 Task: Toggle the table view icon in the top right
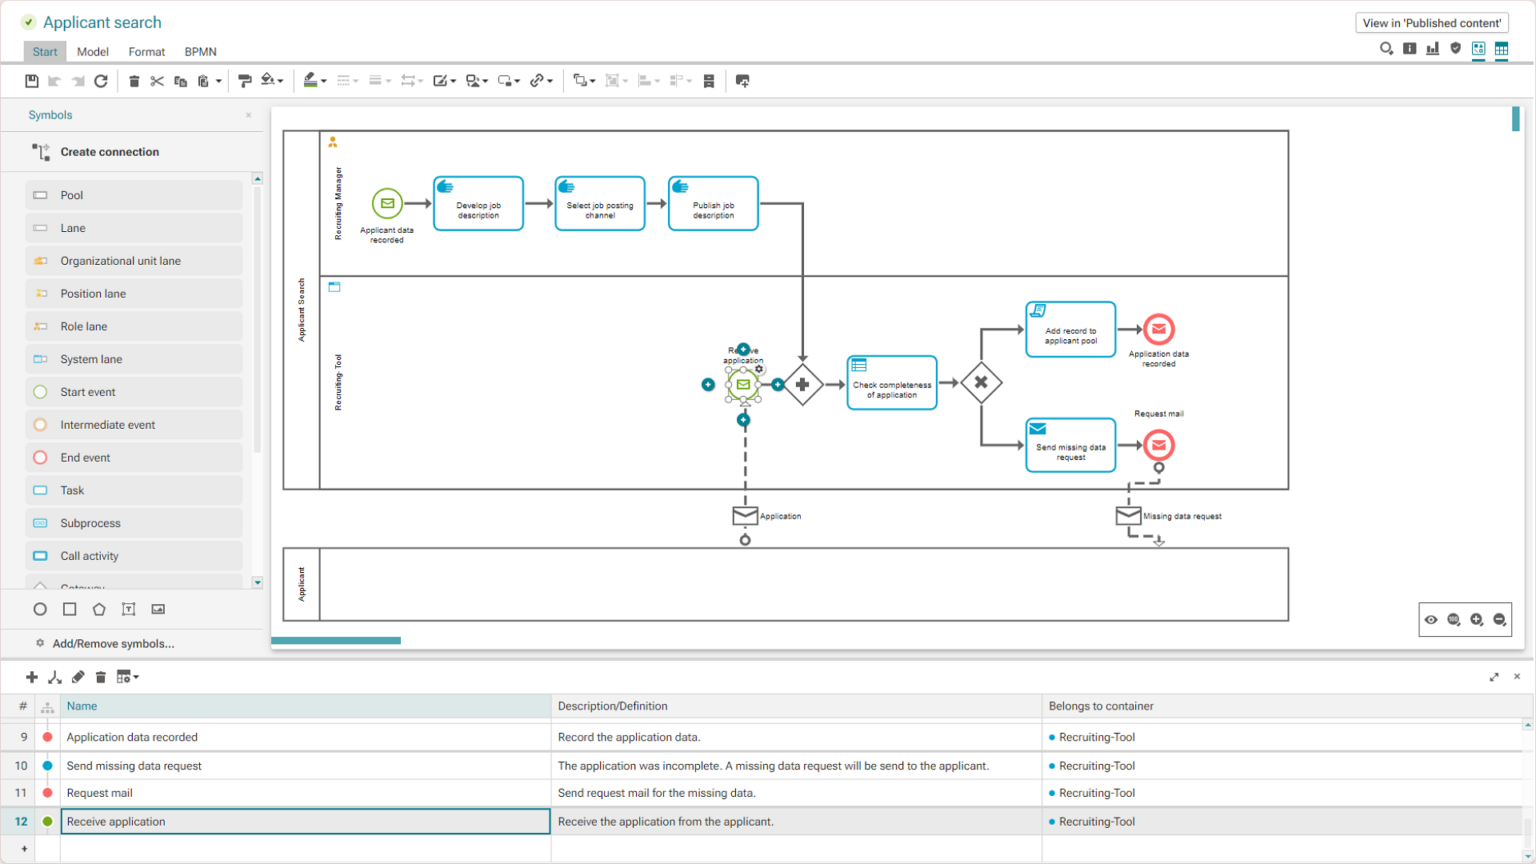click(1503, 48)
